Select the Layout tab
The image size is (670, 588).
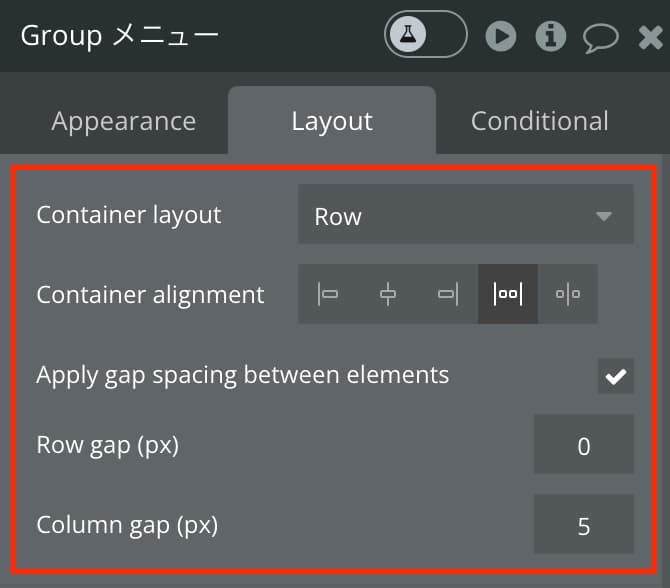tap(332, 121)
